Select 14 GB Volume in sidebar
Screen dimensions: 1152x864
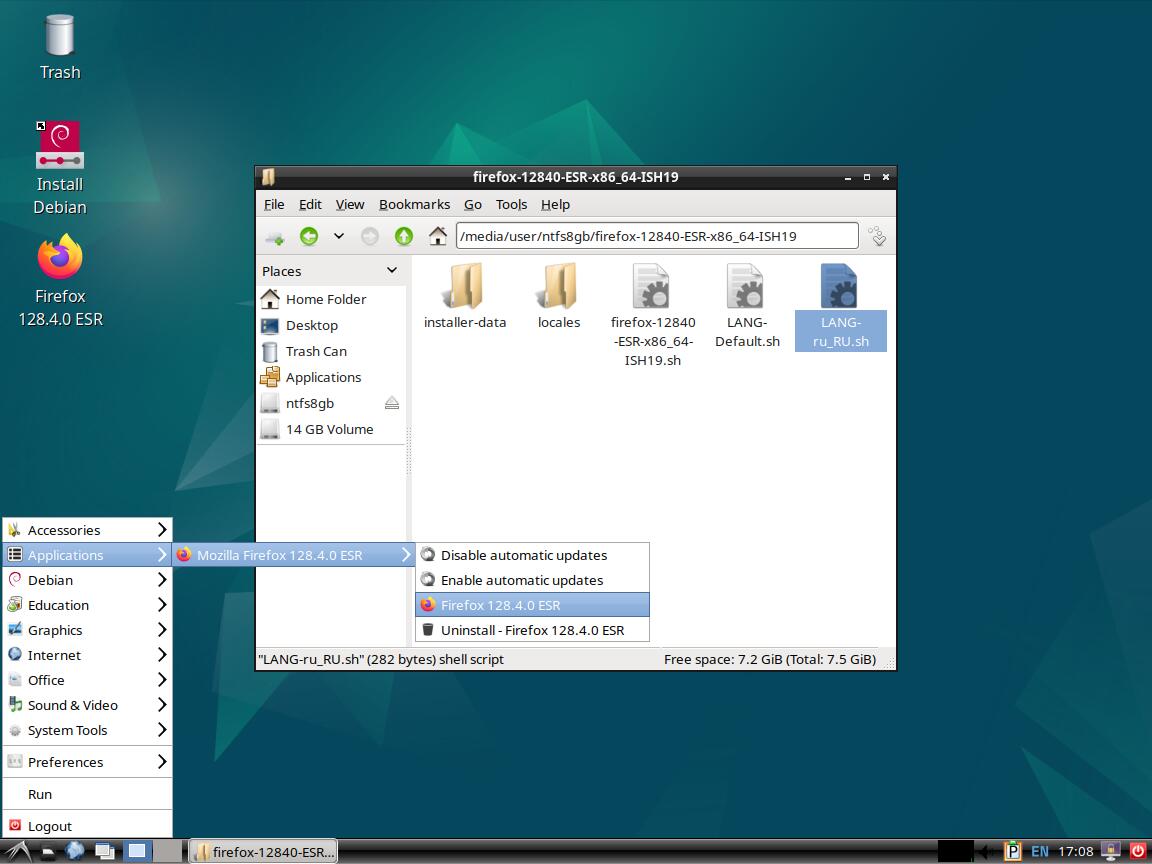pos(331,430)
